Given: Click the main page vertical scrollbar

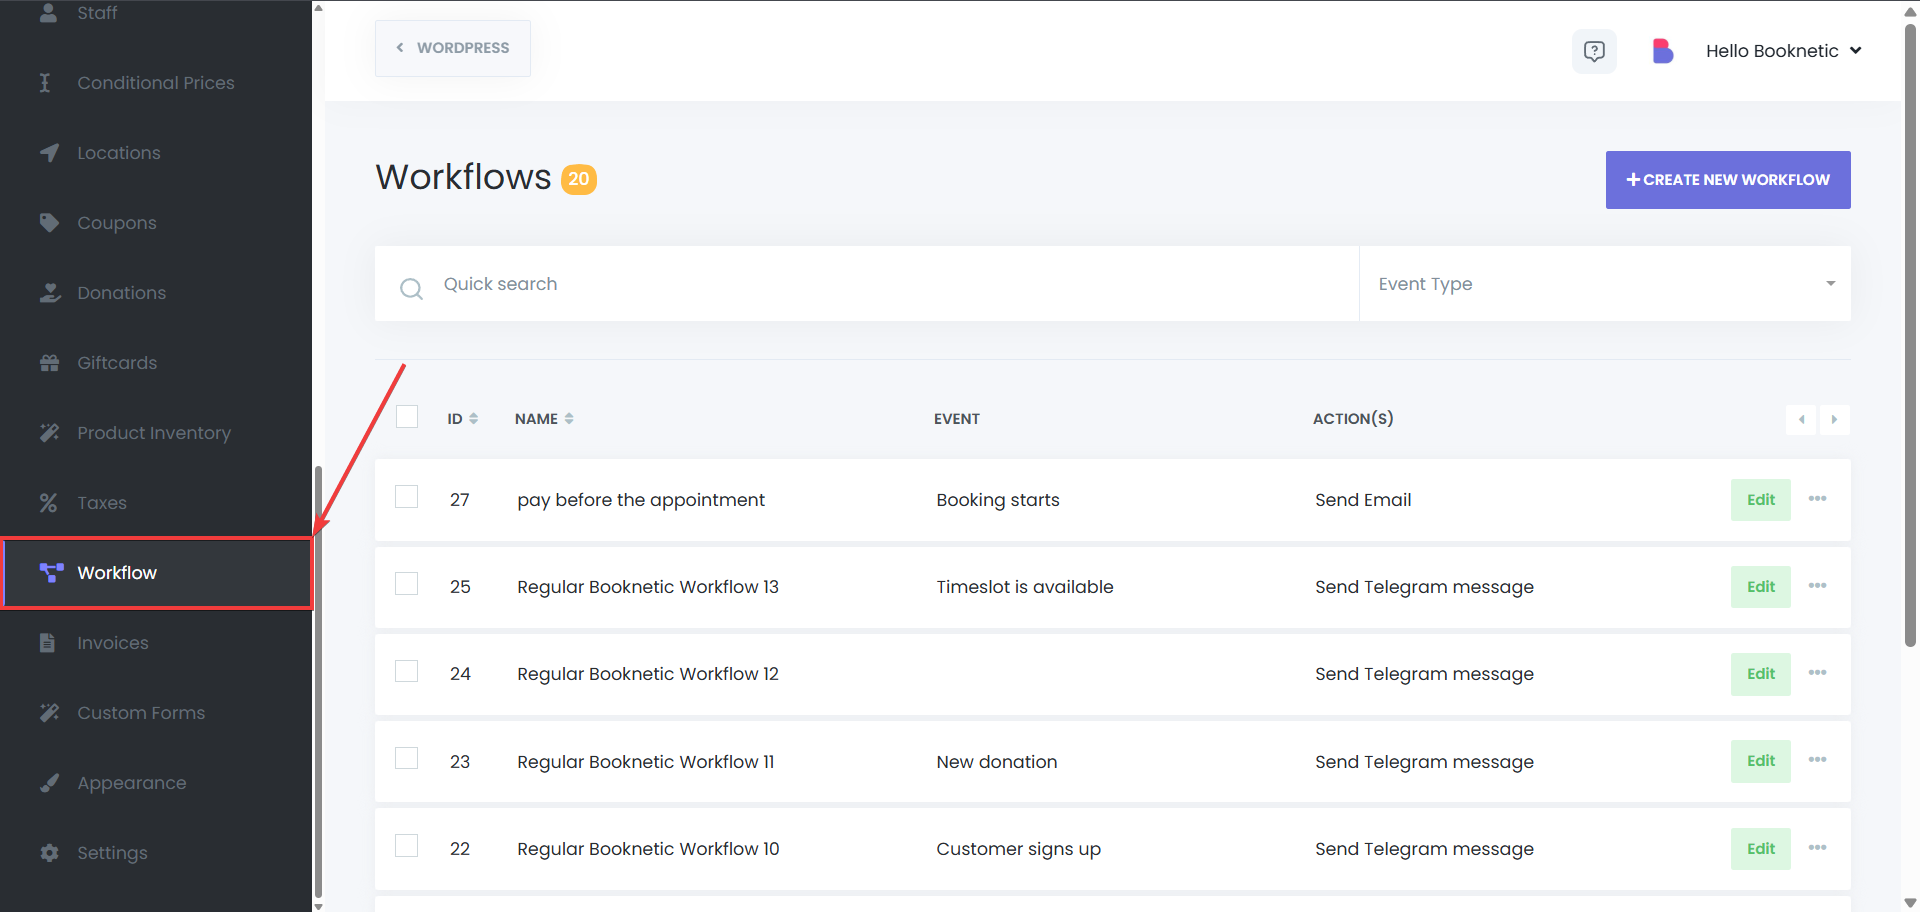Looking at the screenshot, I should [x=1910, y=335].
